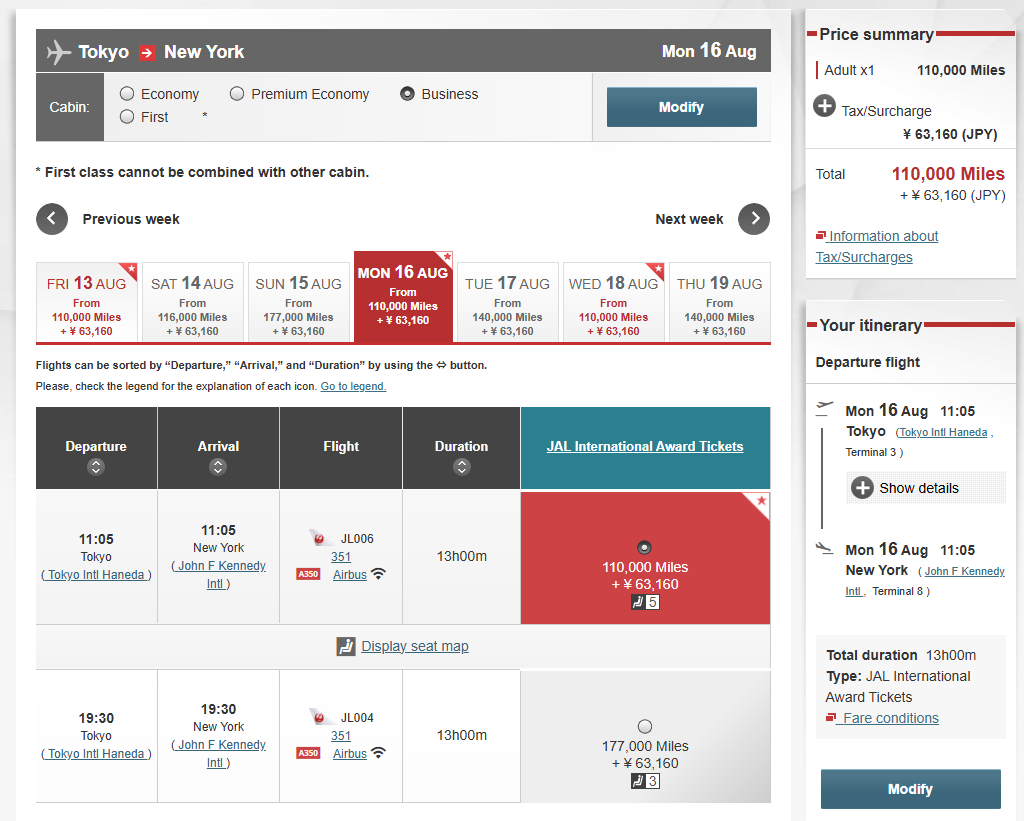Switch to THU 19 AUG date tab

[x=720, y=302]
